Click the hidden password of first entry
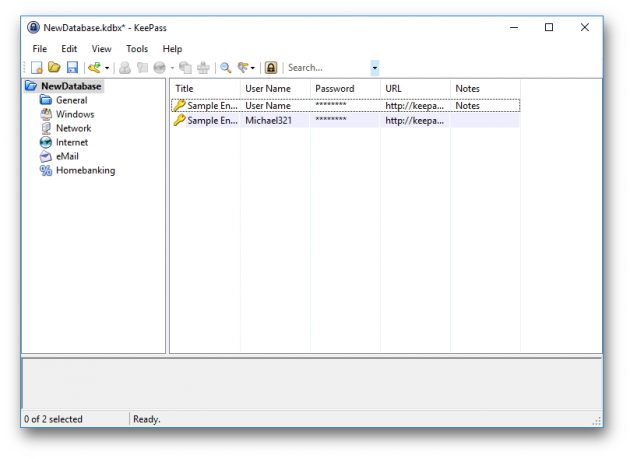 pyautogui.click(x=331, y=105)
